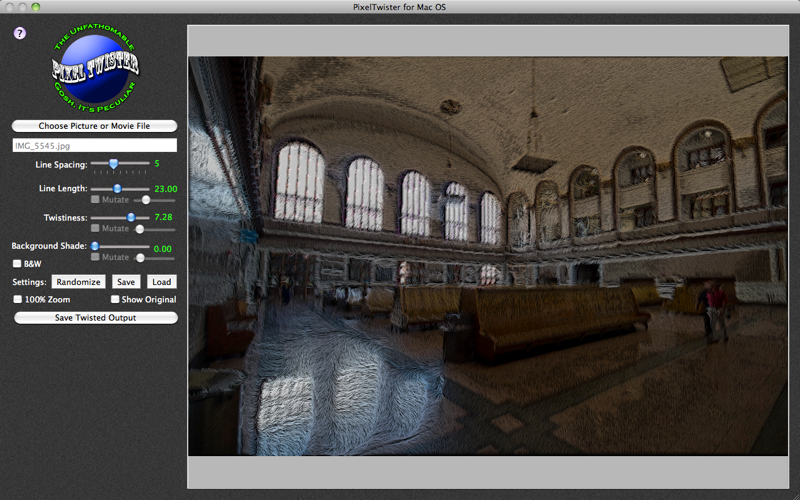
Task: Click the twisted train station preview image
Action: coord(488,256)
